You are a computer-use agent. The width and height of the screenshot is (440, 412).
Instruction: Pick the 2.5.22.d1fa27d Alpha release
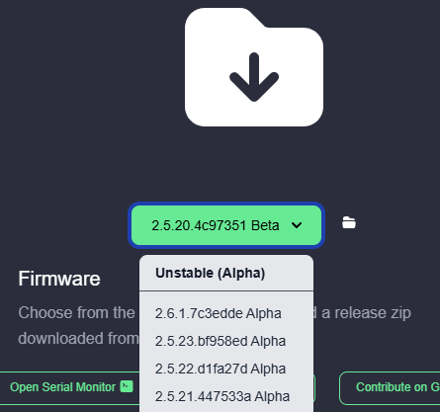[x=220, y=369]
